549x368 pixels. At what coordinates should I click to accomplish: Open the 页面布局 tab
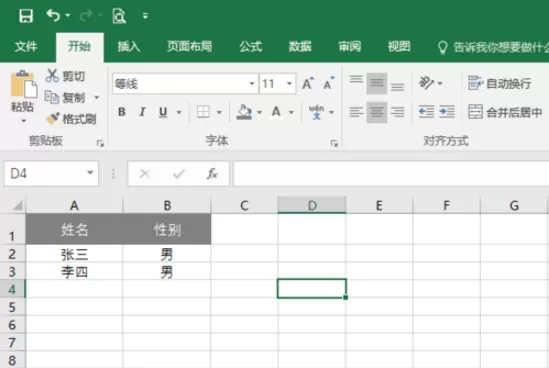point(189,46)
